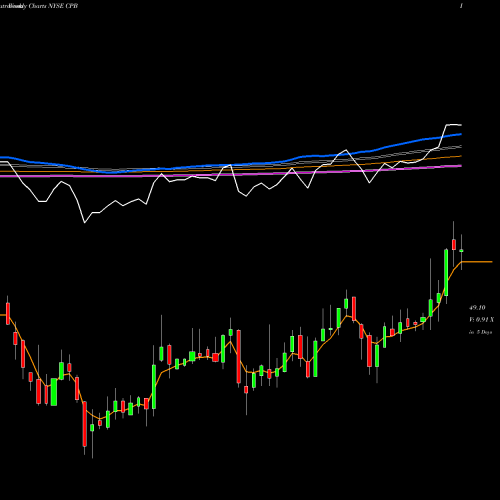Click the last green candlestick on the right

point(461,251)
